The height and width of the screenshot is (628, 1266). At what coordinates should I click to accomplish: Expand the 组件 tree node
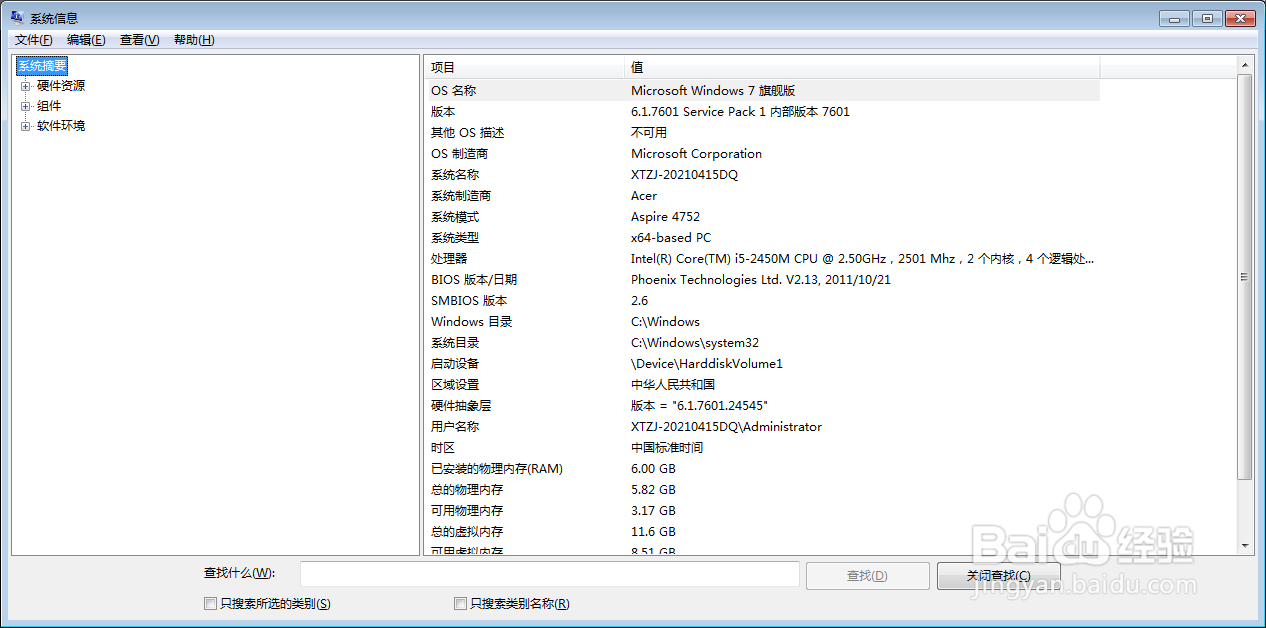click(x=26, y=106)
